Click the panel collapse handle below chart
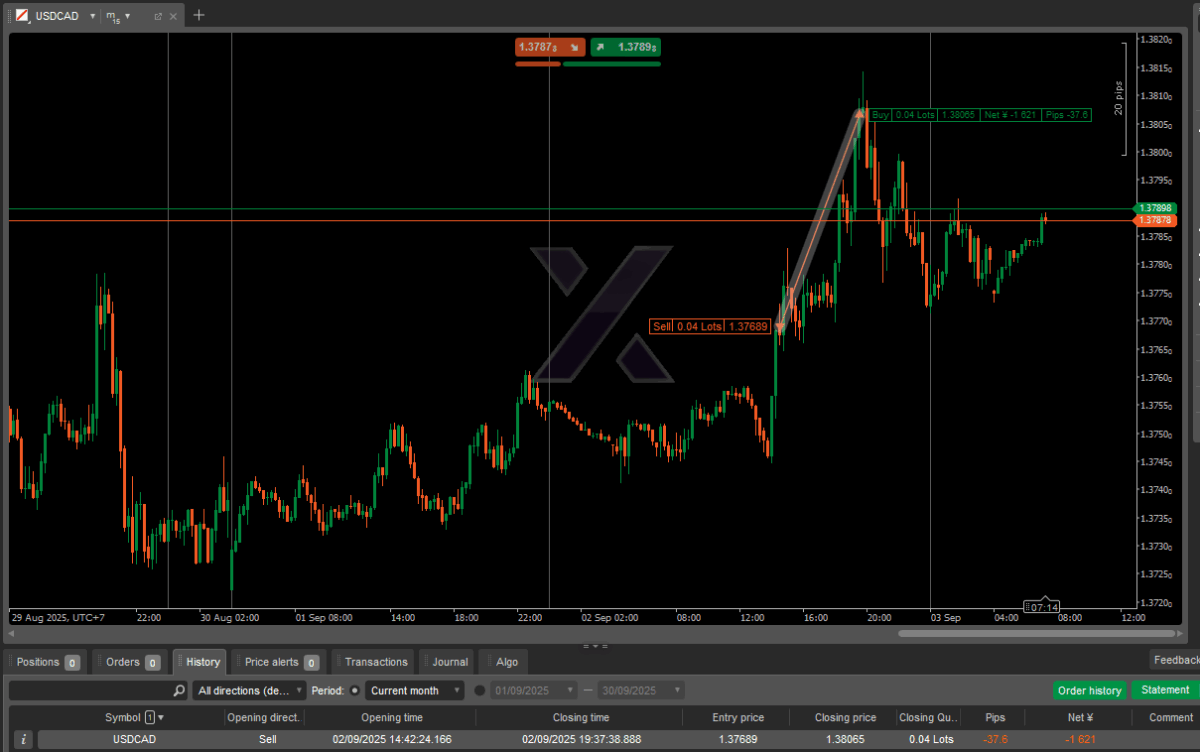This screenshot has height=752, width=1200. click(594, 646)
